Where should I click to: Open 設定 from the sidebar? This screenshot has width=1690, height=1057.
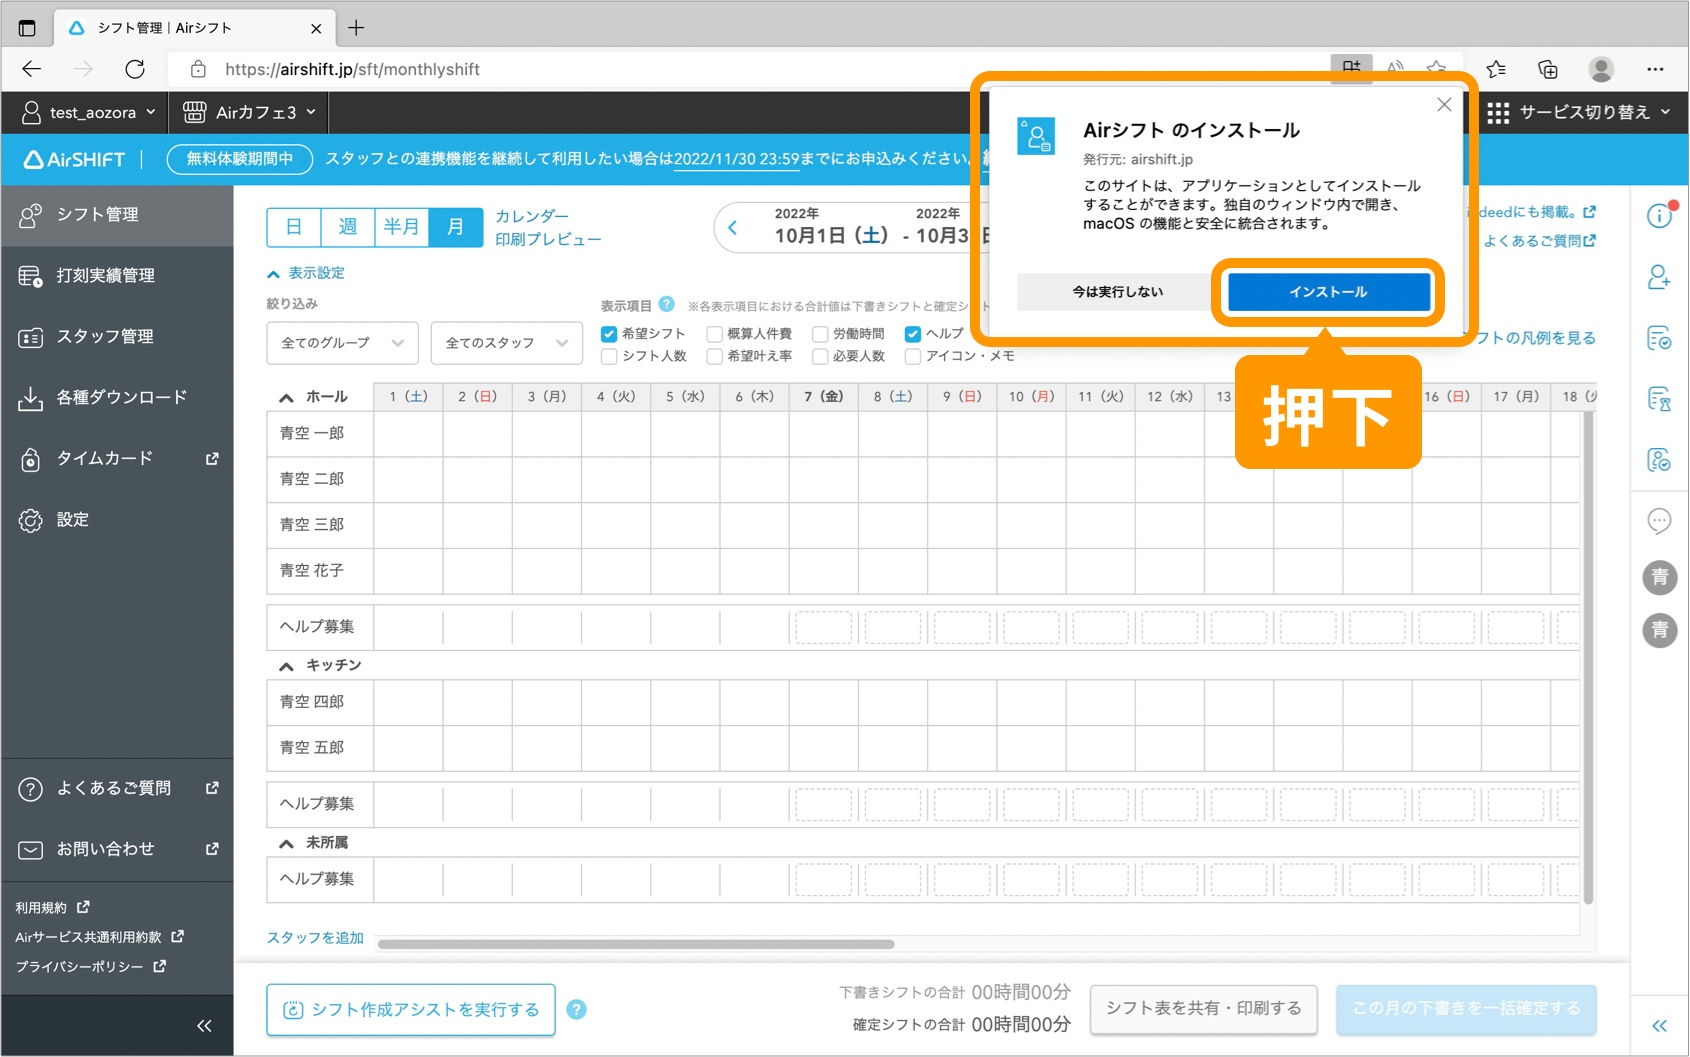[x=72, y=519]
